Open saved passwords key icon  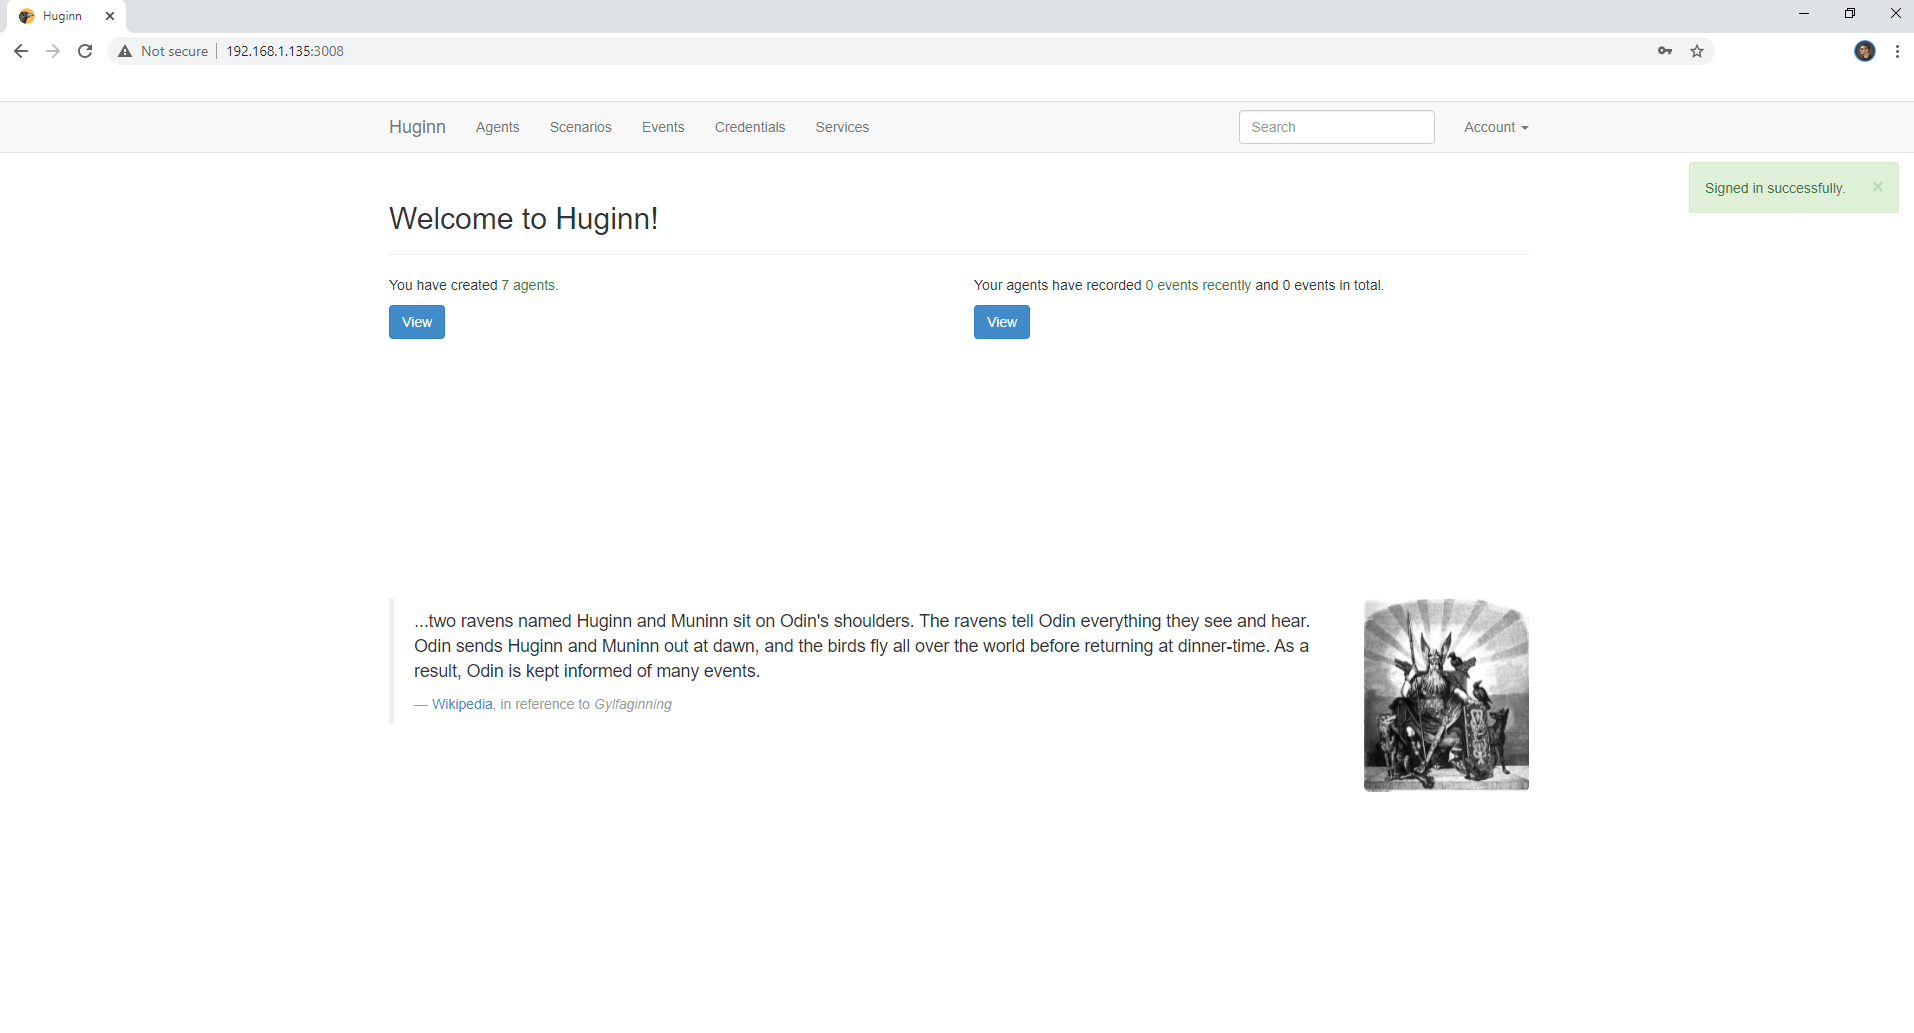point(1665,51)
